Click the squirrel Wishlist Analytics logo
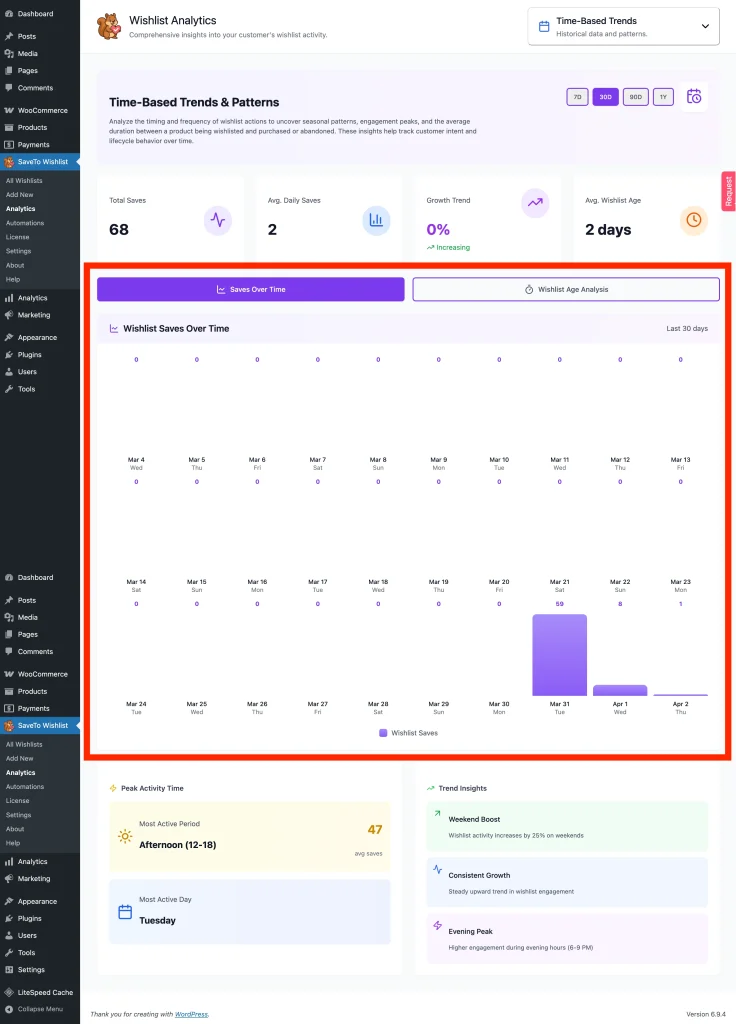 tap(108, 27)
